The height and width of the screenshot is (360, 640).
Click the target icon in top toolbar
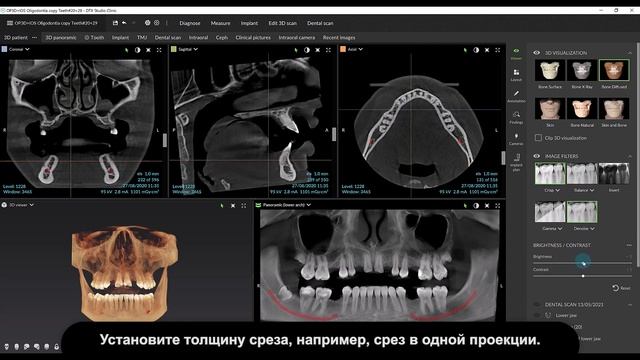pyautogui.click(x=147, y=23)
